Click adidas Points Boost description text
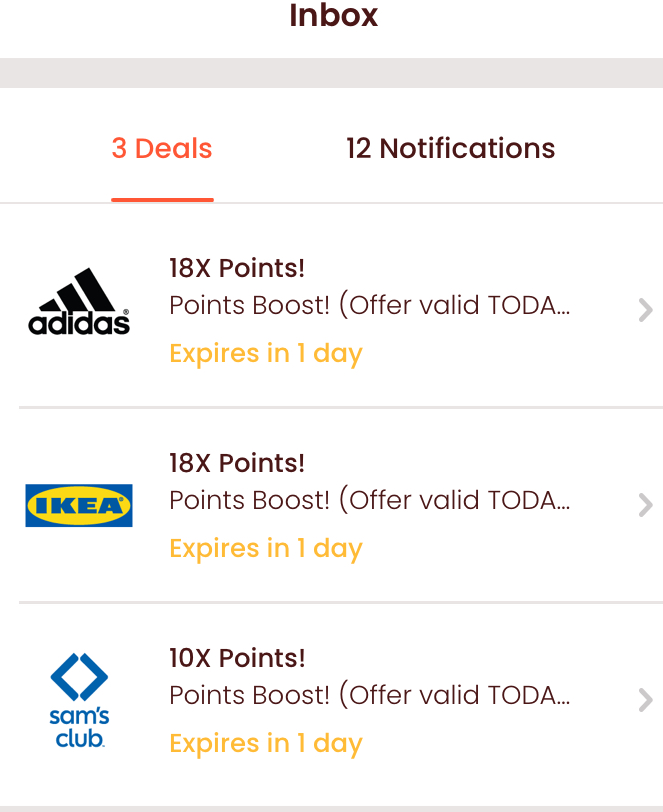This screenshot has height=812, width=663. [x=370, y=305]
